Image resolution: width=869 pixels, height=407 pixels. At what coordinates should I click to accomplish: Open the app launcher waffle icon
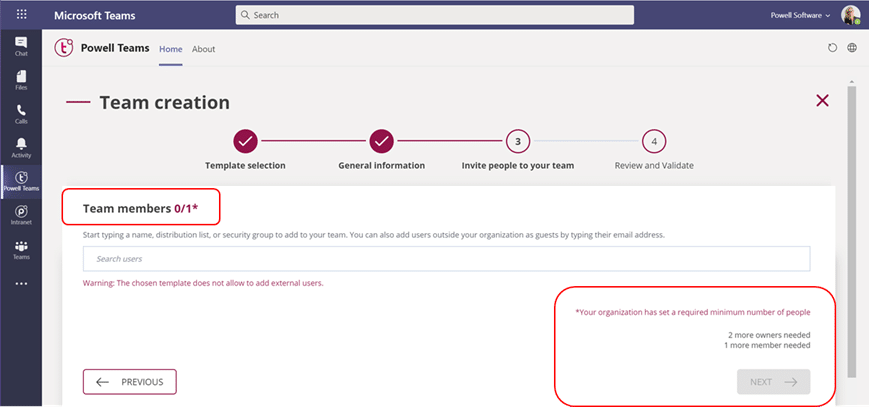21,15
